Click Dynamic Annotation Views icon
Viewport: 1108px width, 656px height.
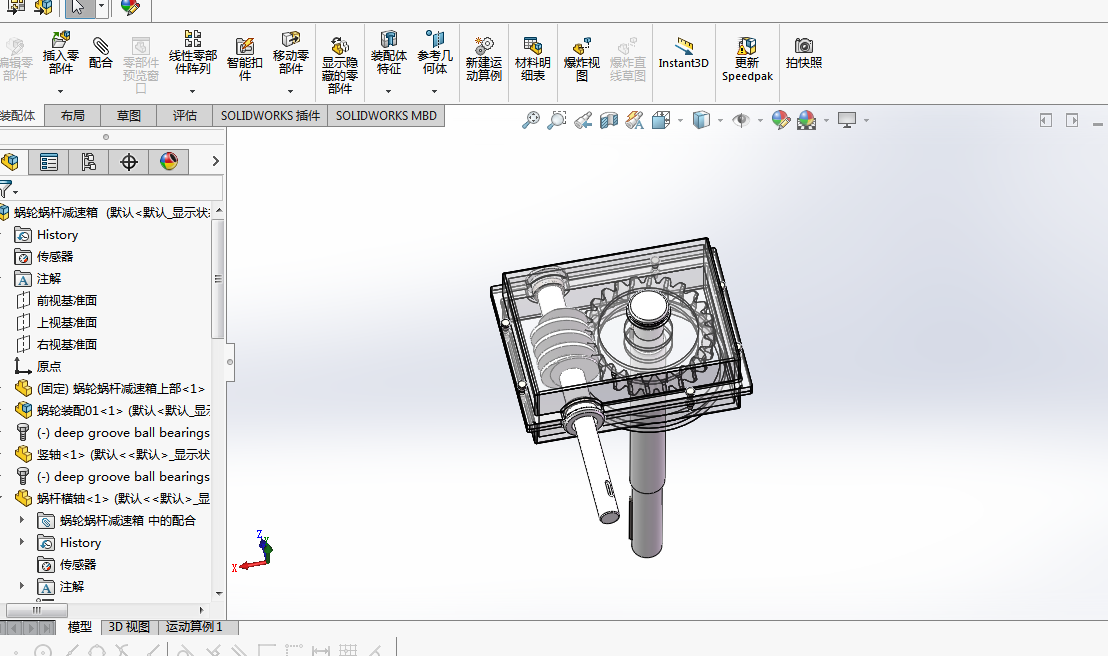tap(635, 120)
